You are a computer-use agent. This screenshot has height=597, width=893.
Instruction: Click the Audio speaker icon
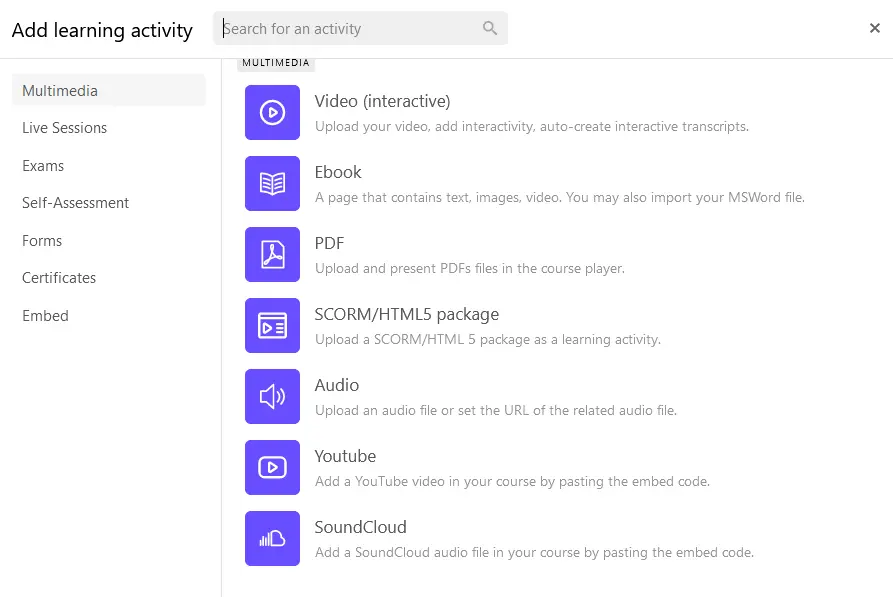point(272,396)
